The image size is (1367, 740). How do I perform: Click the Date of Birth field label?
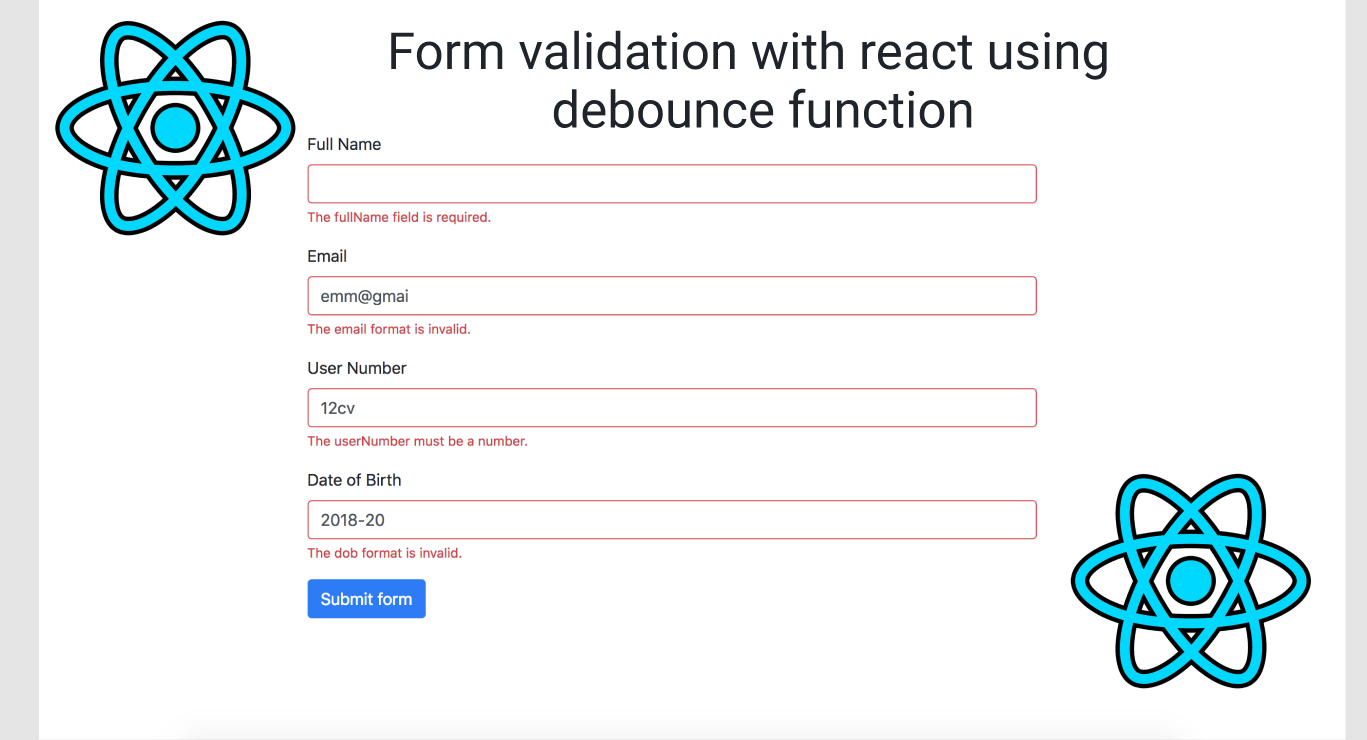(354, 480)
